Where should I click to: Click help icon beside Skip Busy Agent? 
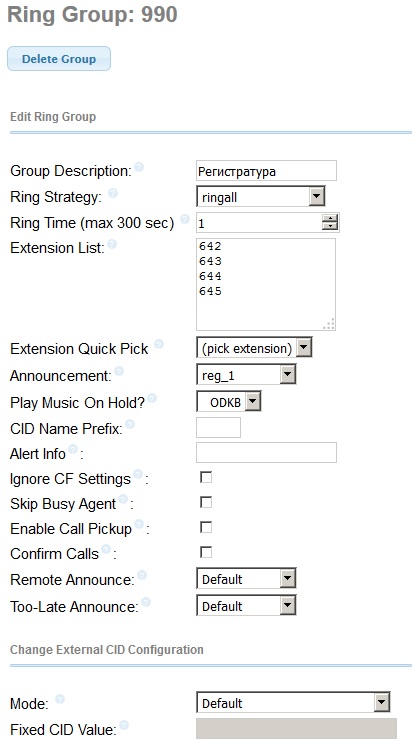pos(123,499)
